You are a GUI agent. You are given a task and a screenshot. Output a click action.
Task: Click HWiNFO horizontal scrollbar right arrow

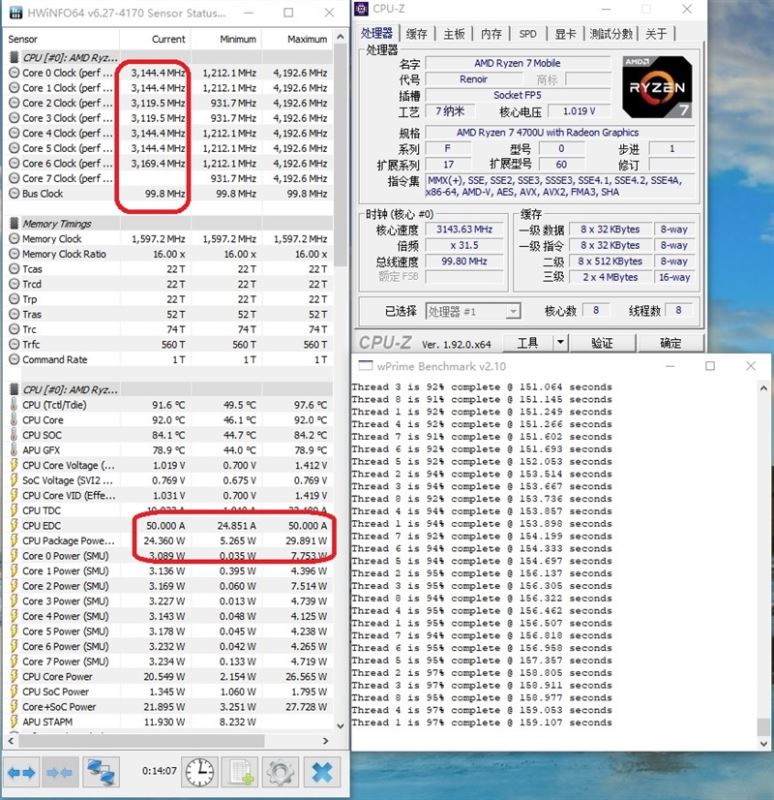pyautogui.click(x=326, y=740)
